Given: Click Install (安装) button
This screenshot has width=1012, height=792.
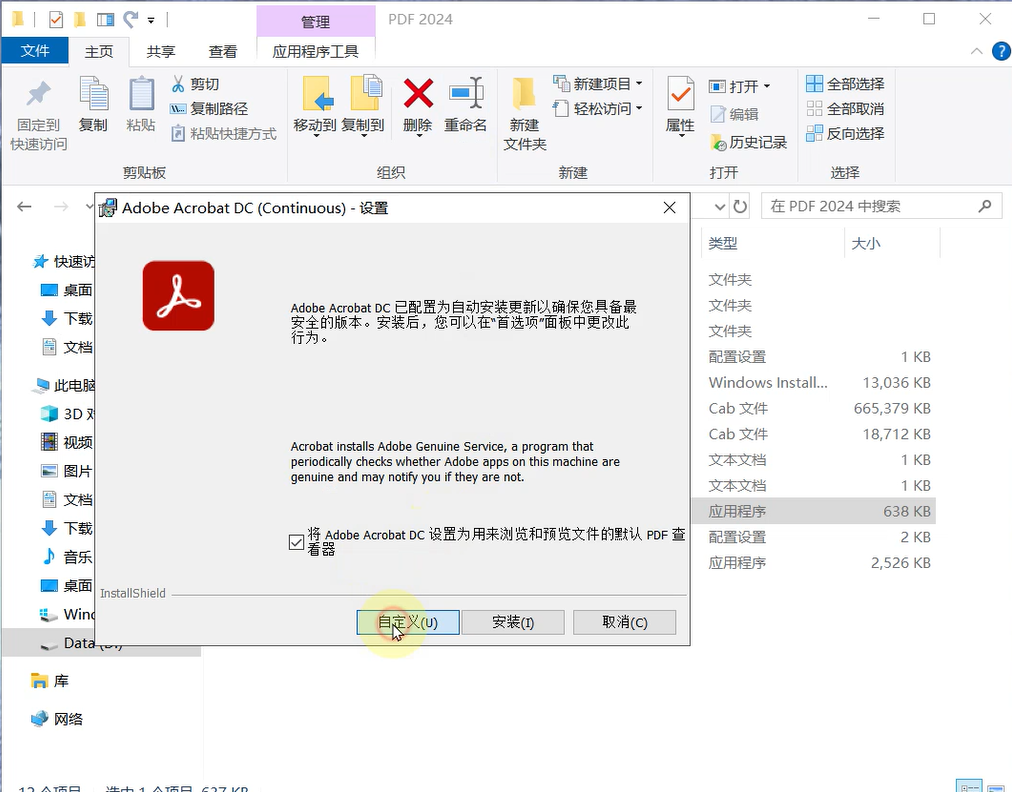Looking at the screenshot, I should click(x=513, y=622).
